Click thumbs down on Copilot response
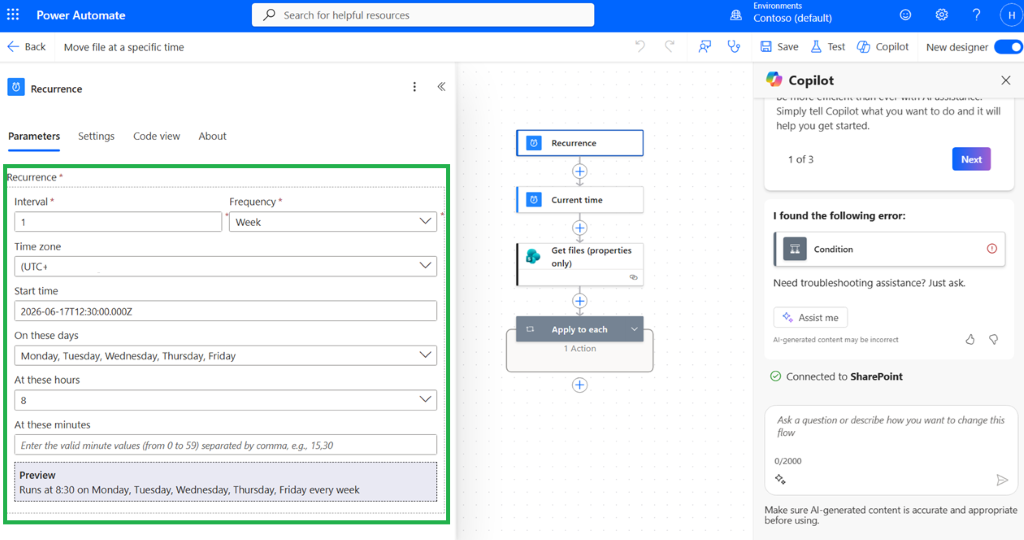This screenshot has width=1024, height=540. [993, 339]
